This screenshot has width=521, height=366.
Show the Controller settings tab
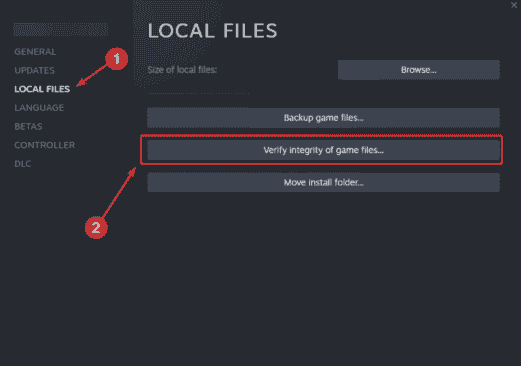45,145
